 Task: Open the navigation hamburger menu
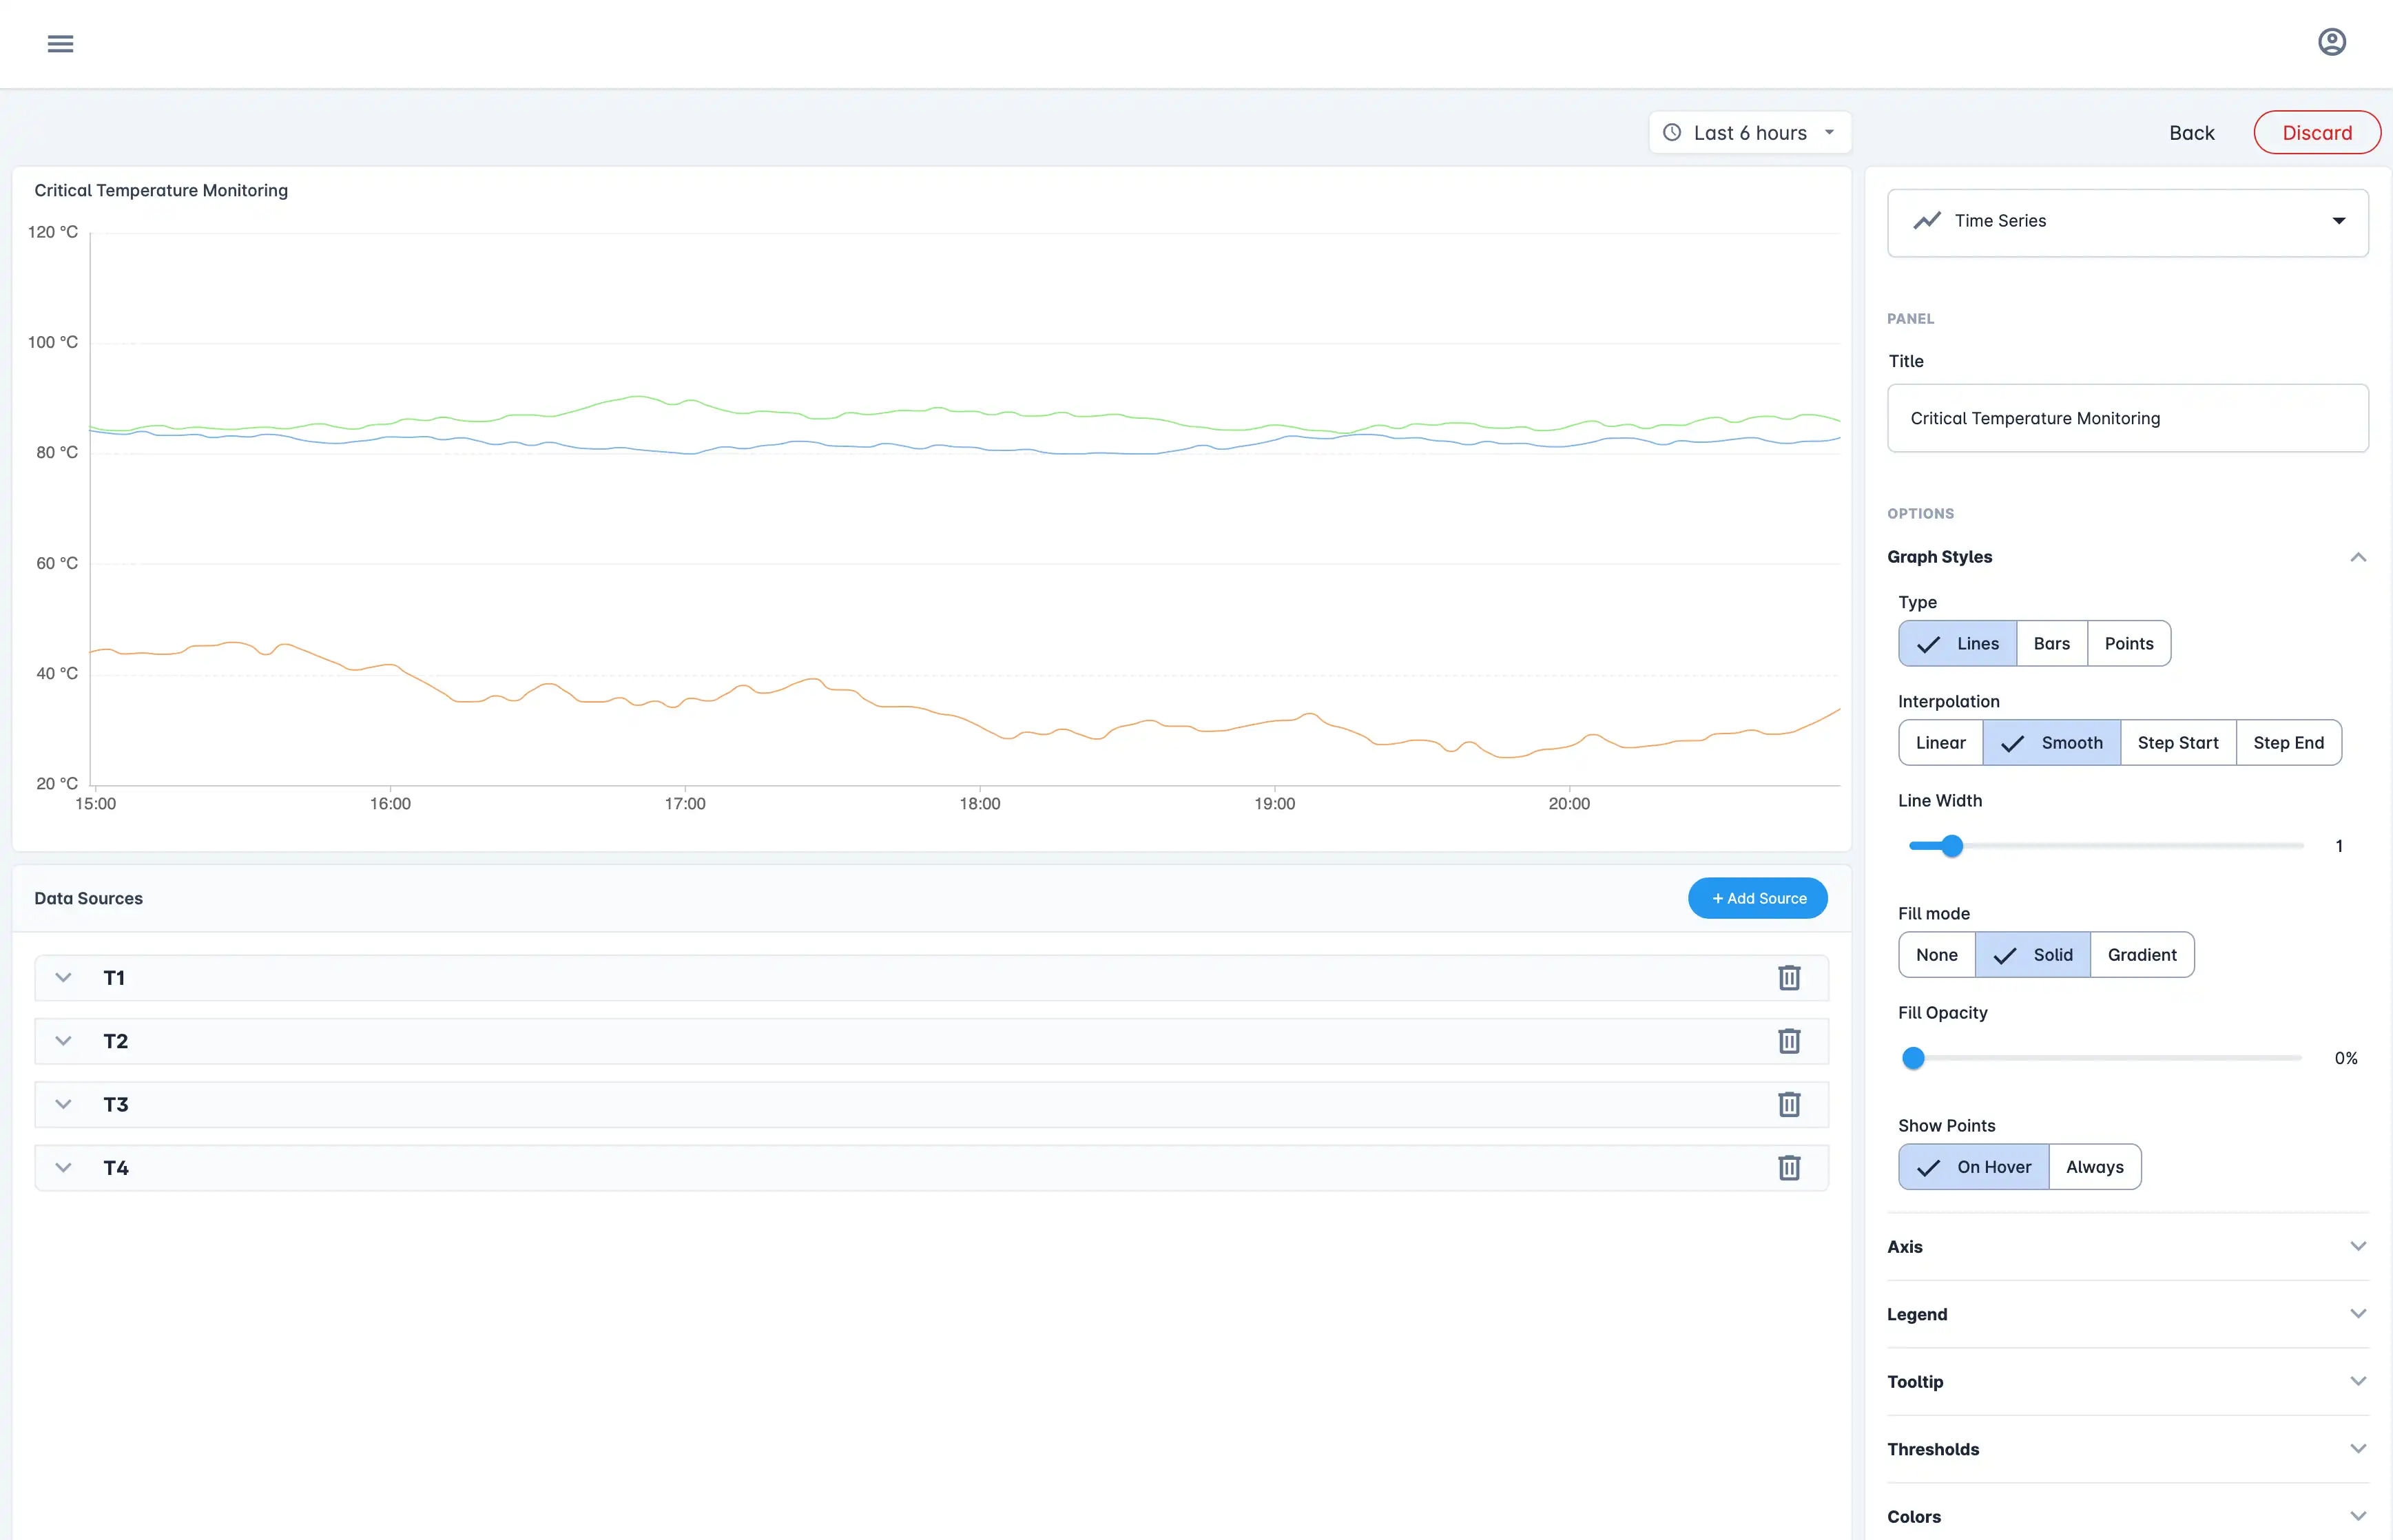coord(60,43)
